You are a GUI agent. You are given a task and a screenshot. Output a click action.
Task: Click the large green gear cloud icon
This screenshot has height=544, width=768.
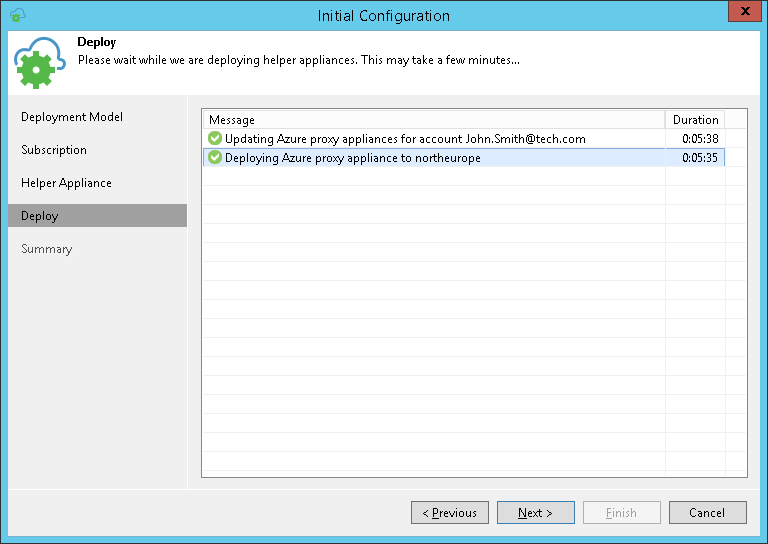(40, 62)
